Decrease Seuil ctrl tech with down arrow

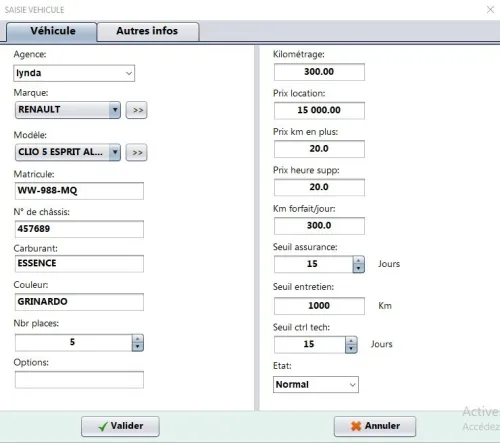[351, 349]
